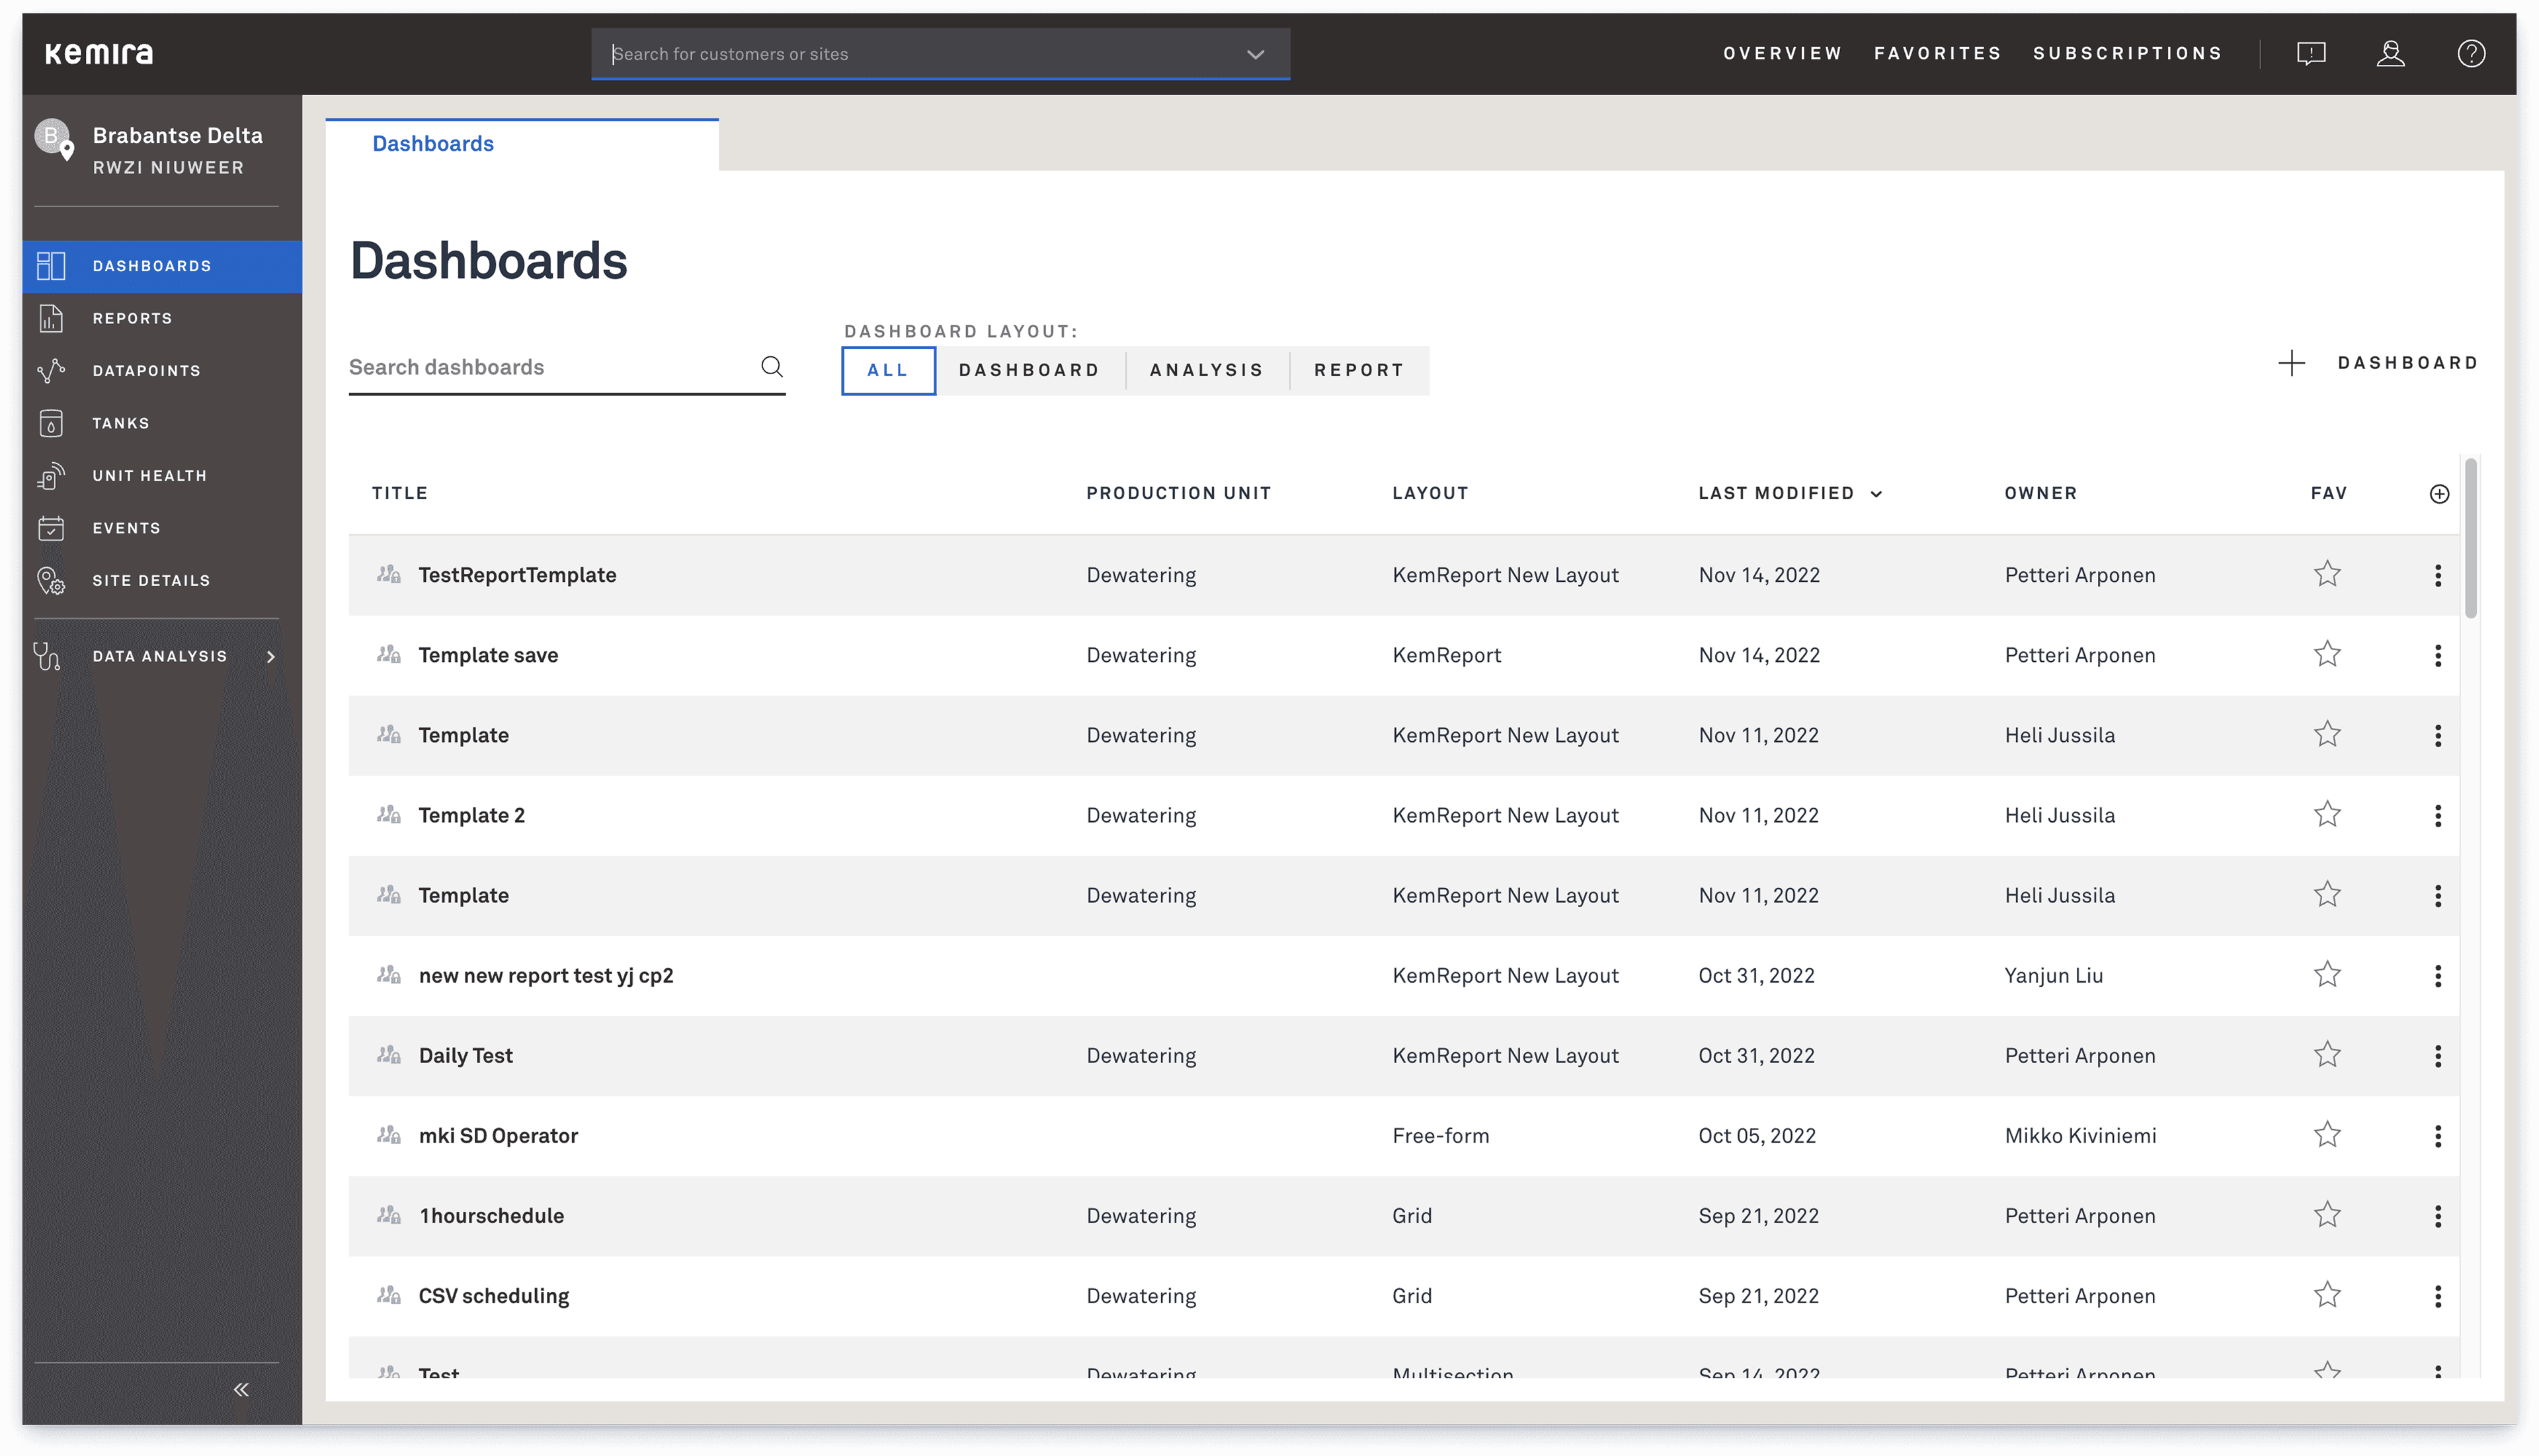Viewport: 2539px width, 1456px height.
Task: Open the Subscriptions menu item
Action: [x=2127, y=53]
